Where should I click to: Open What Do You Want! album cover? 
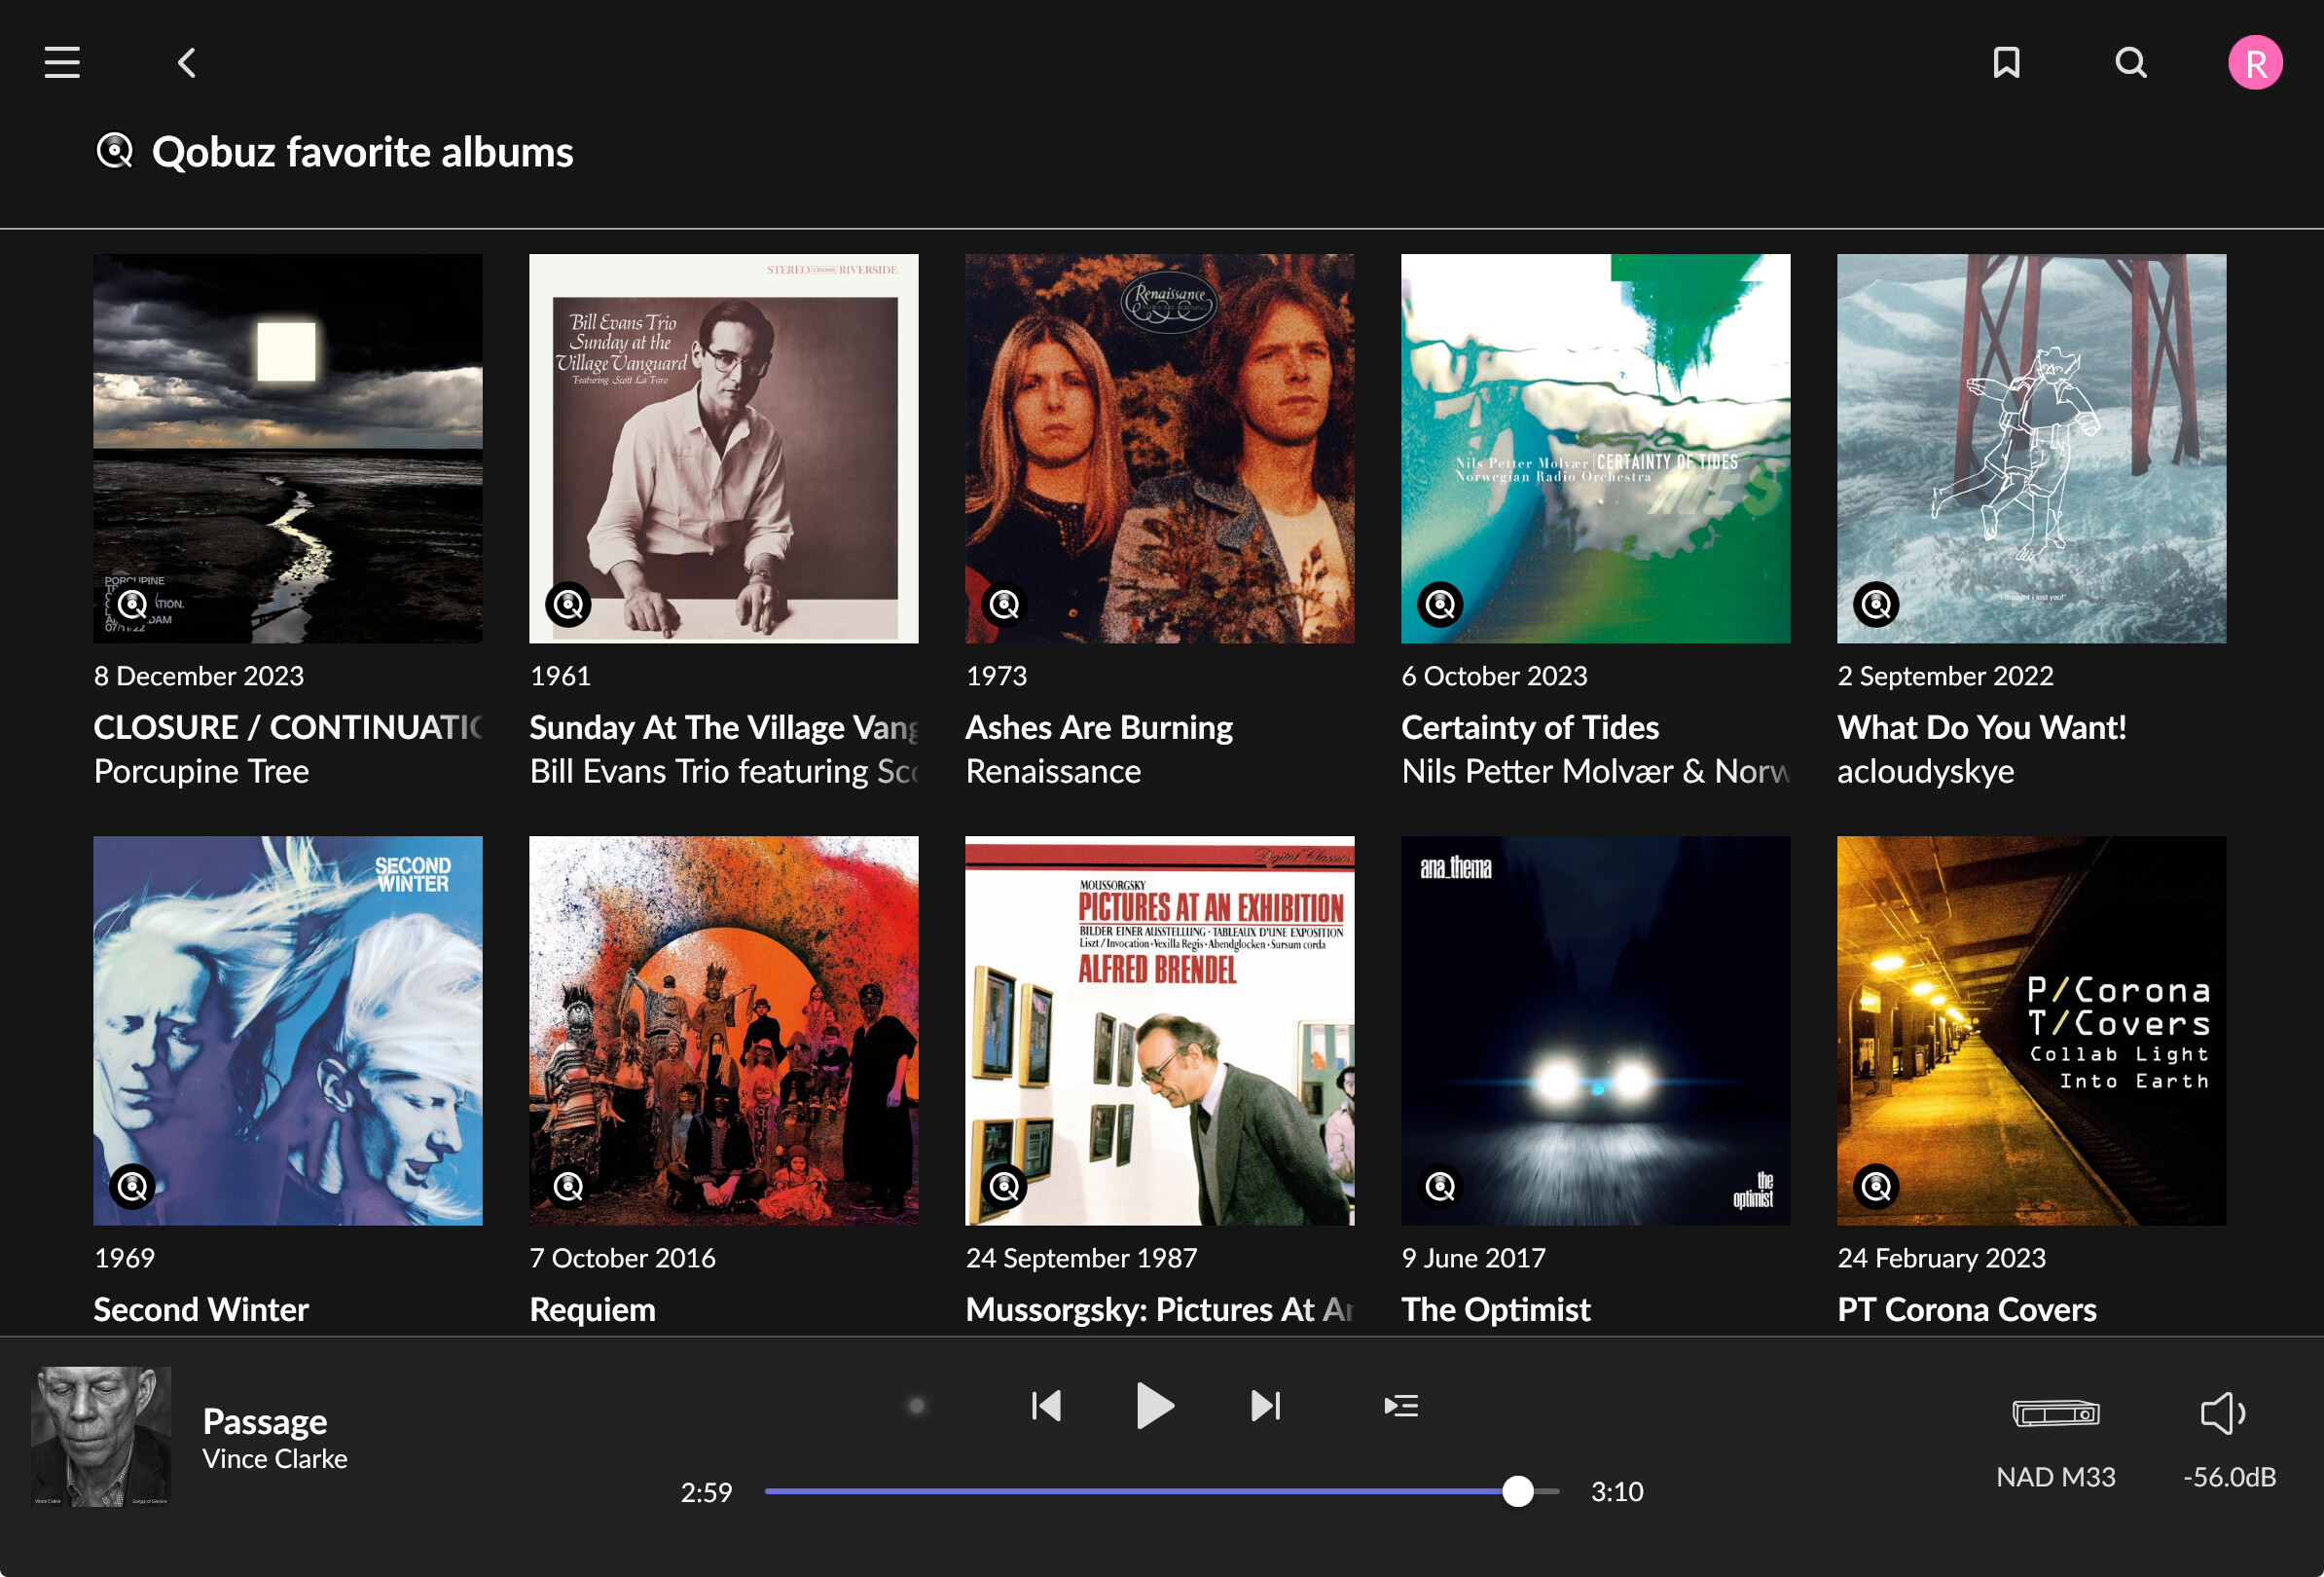tap(2032, 448)
